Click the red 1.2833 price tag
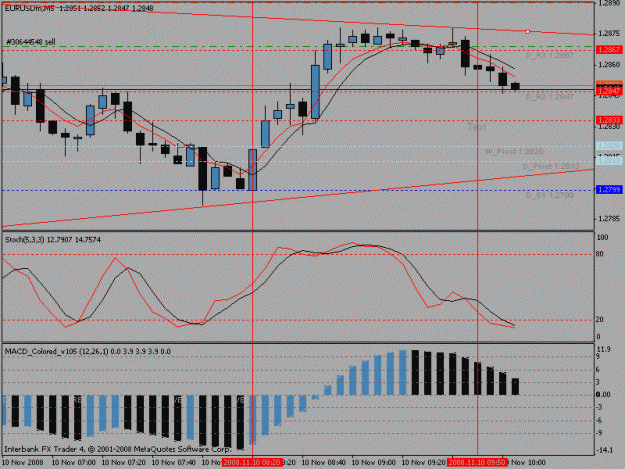This screenshot has width=625, height=469. coord(609,120)
